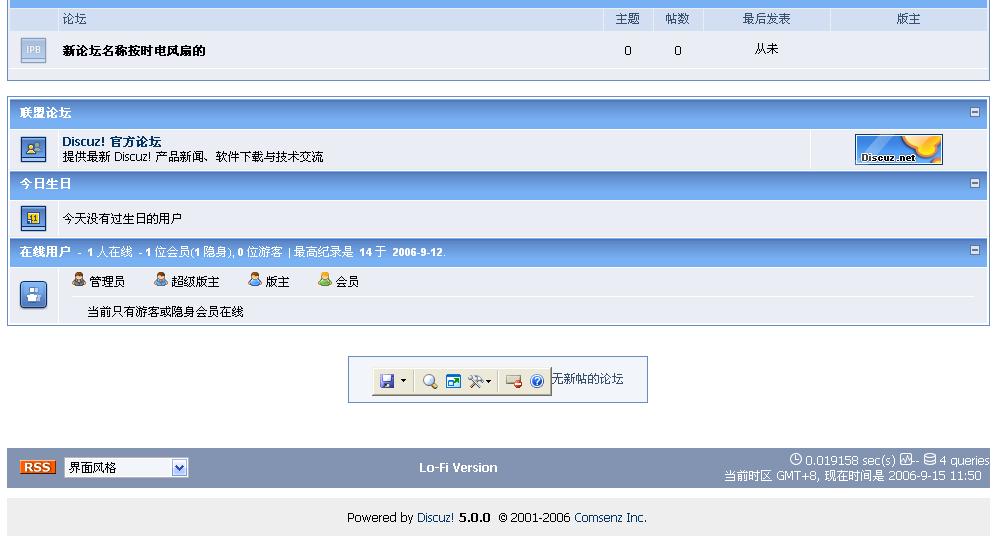Open the 在线用户 header link
This screenshot has height=536, width=999.
pos(45,252)
